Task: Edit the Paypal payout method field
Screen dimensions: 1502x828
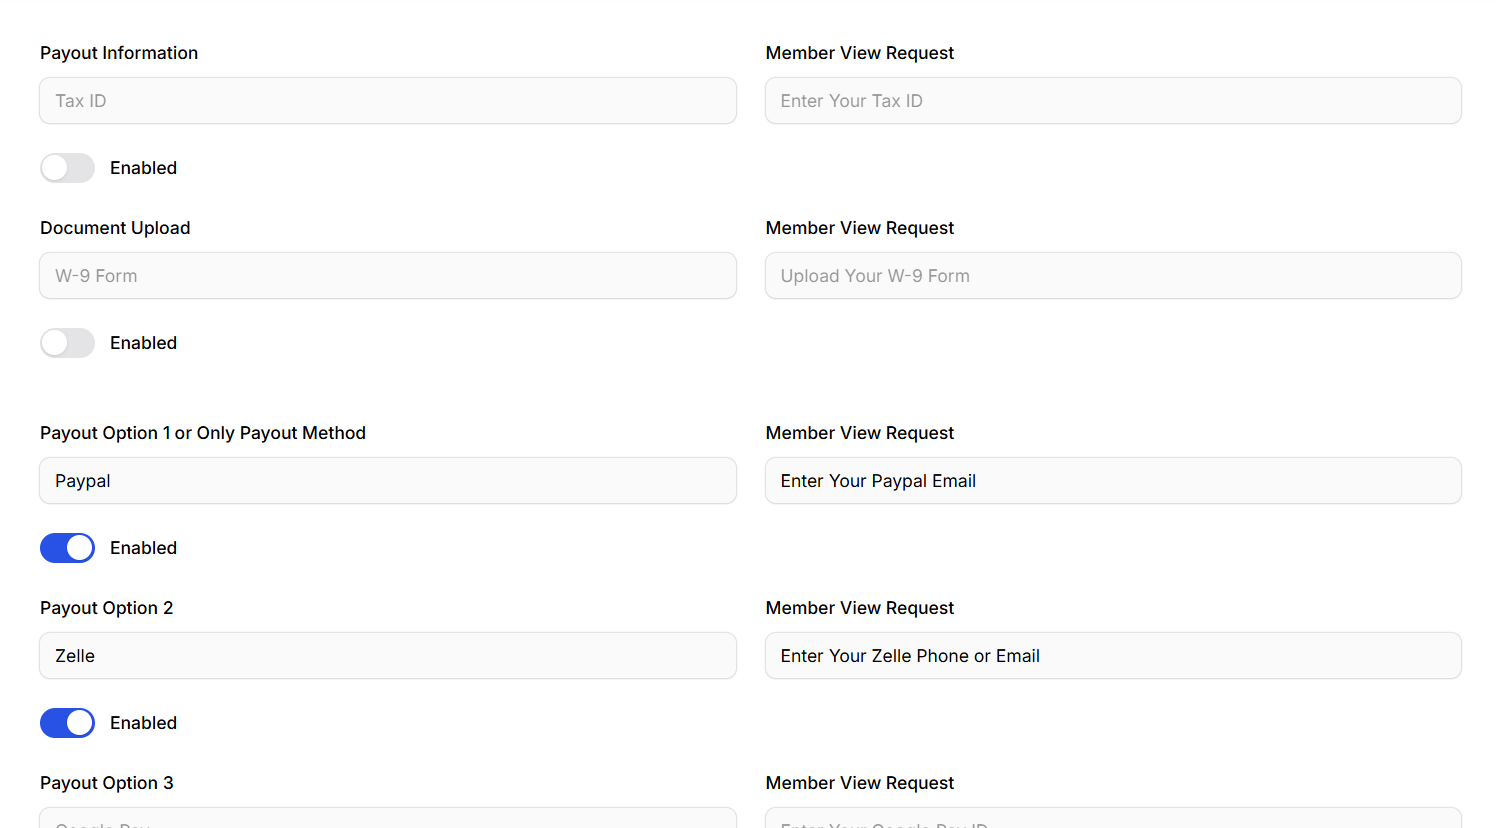Action: (x=388, y=481)
